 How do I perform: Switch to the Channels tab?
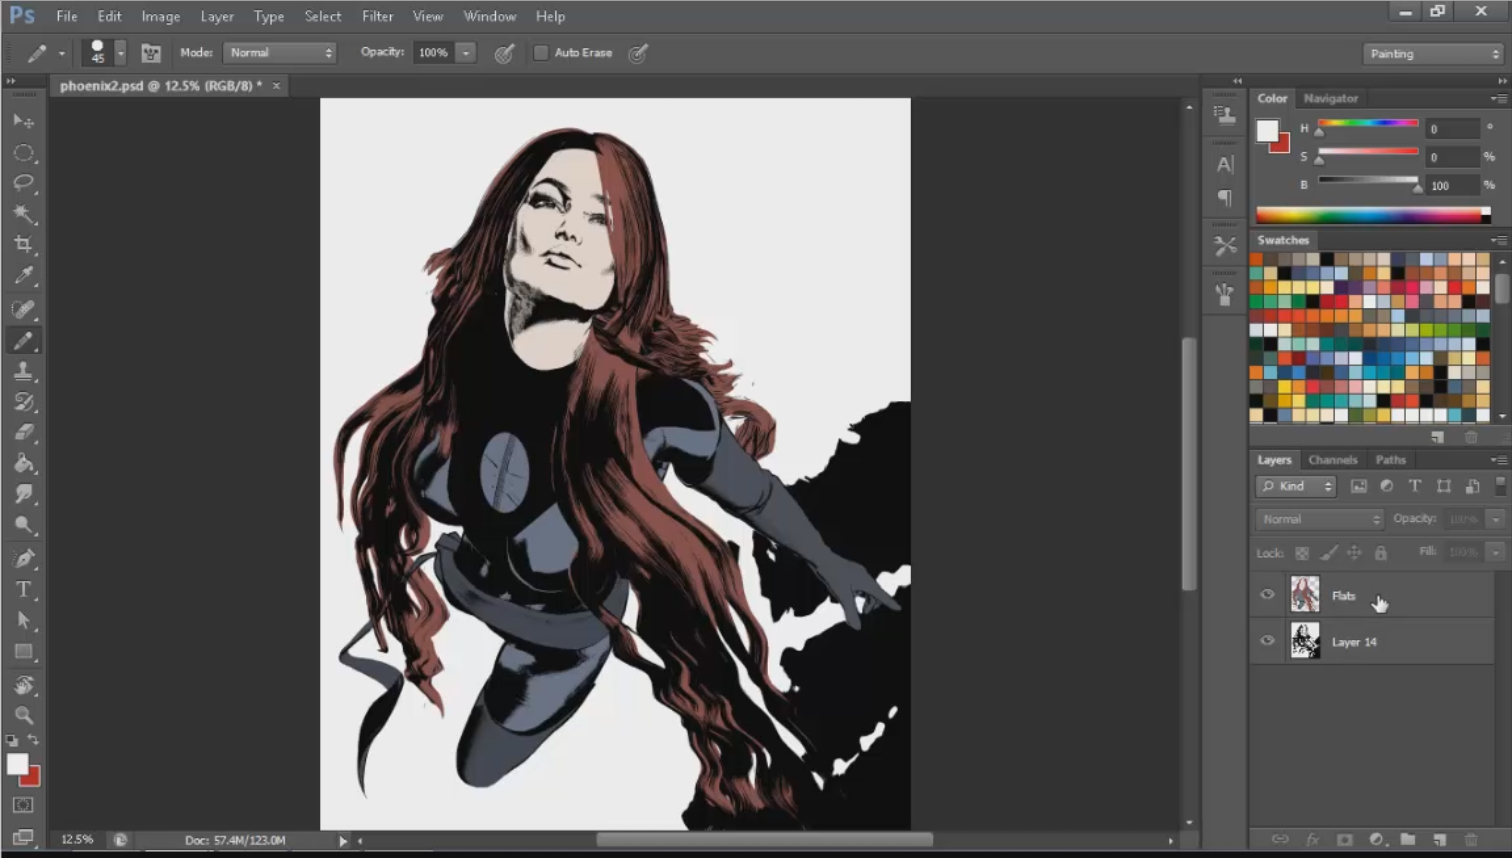tap(1332, 460)
